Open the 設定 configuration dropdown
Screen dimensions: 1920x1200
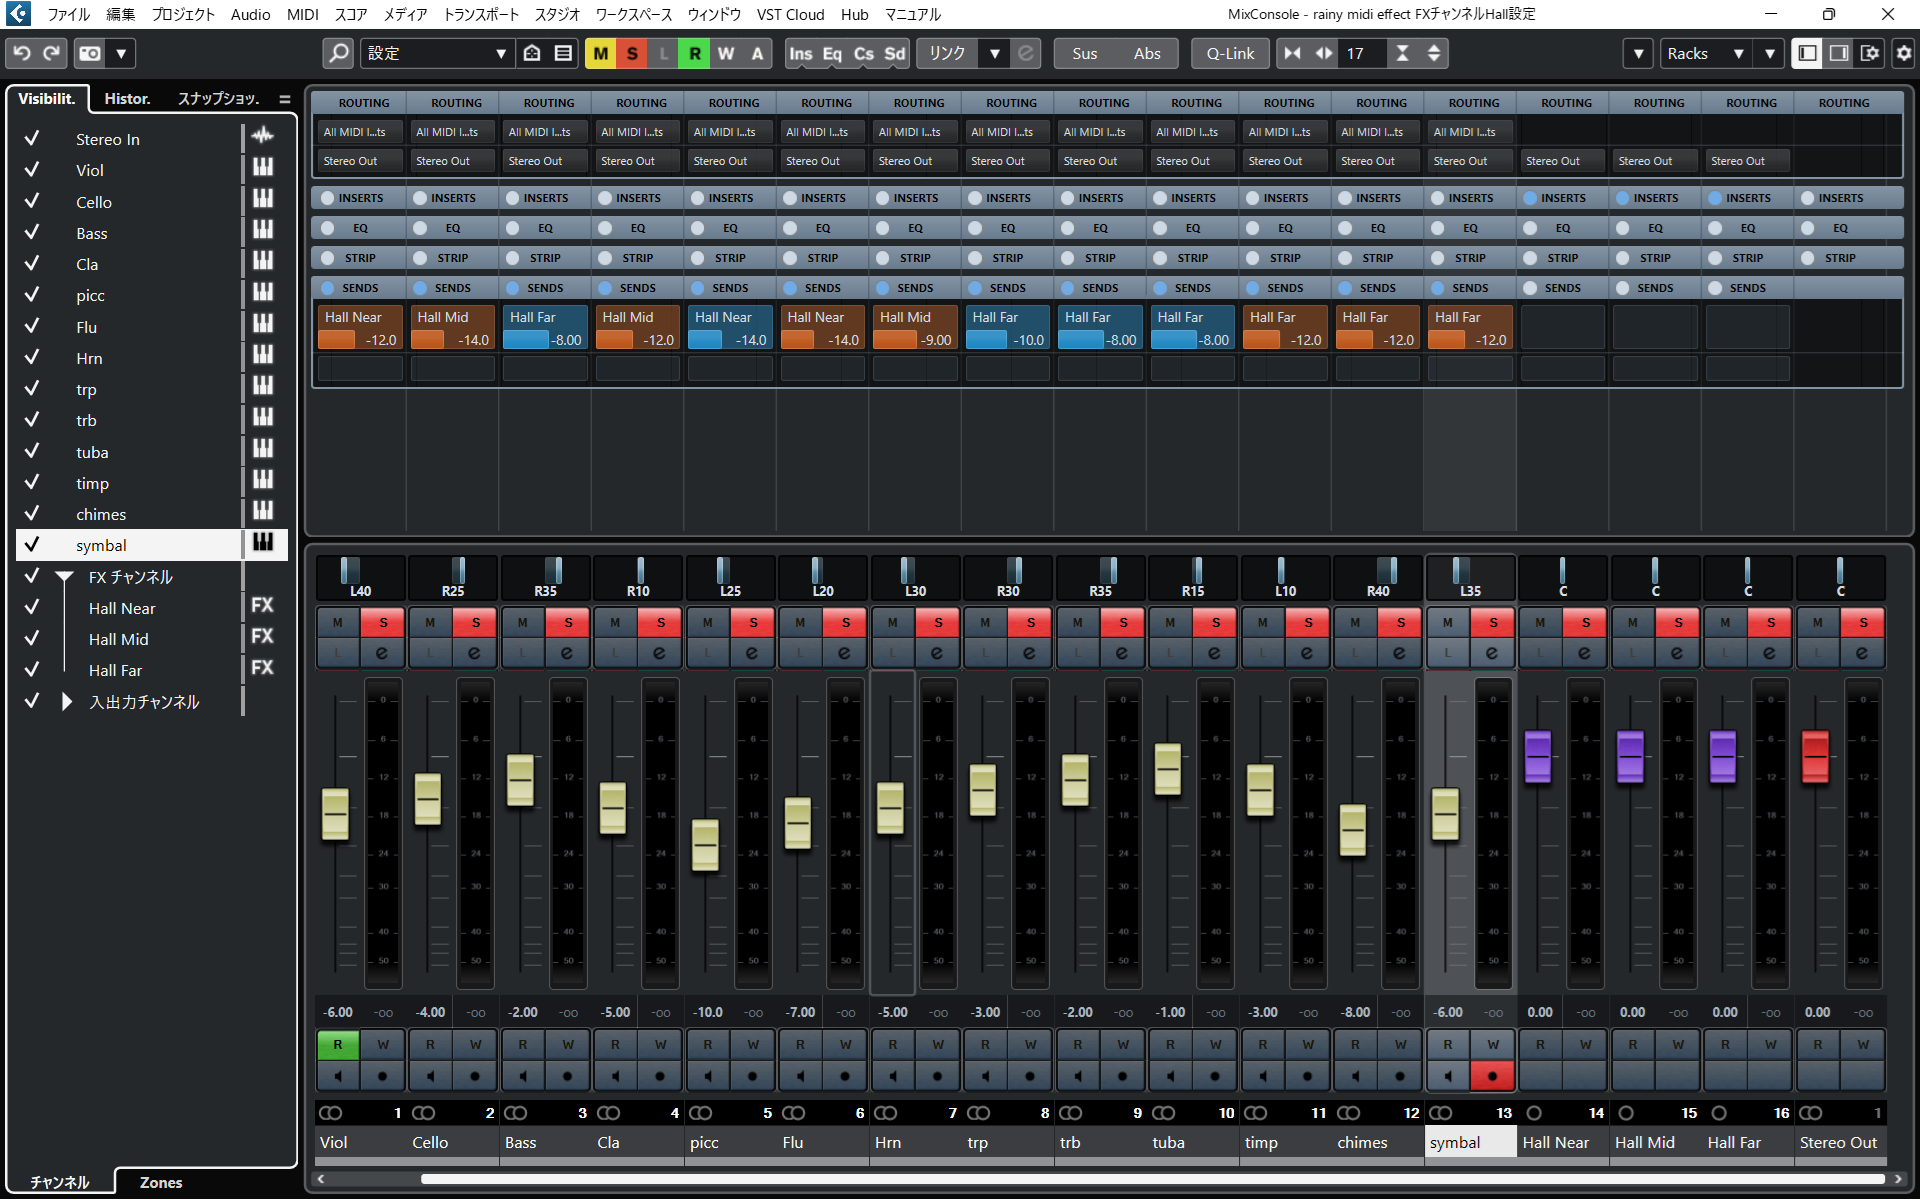pos(436,53)
